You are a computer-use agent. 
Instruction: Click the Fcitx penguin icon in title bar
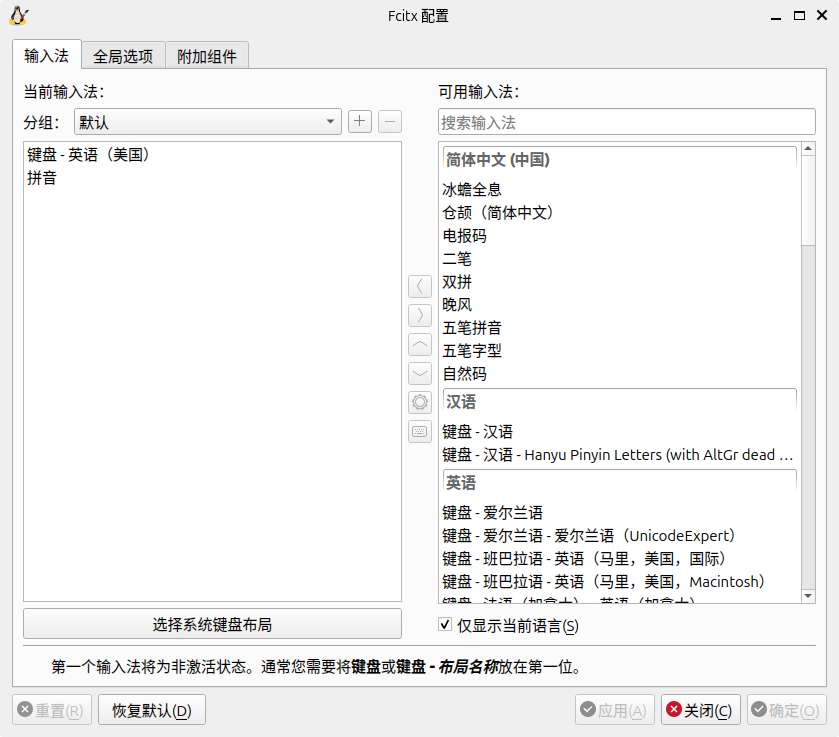coord(19,16)
